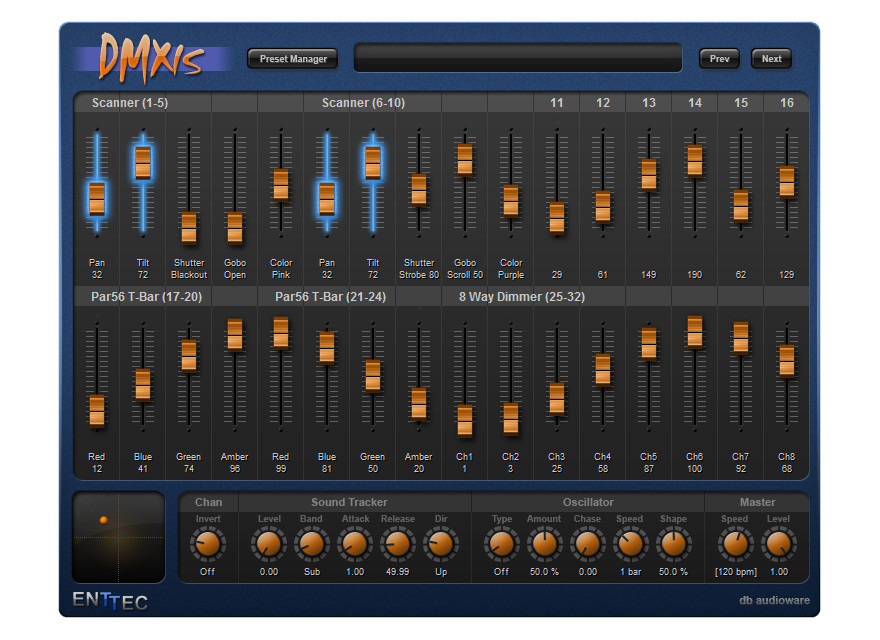Click the Ch1 dimmer fader

[465, 420]
